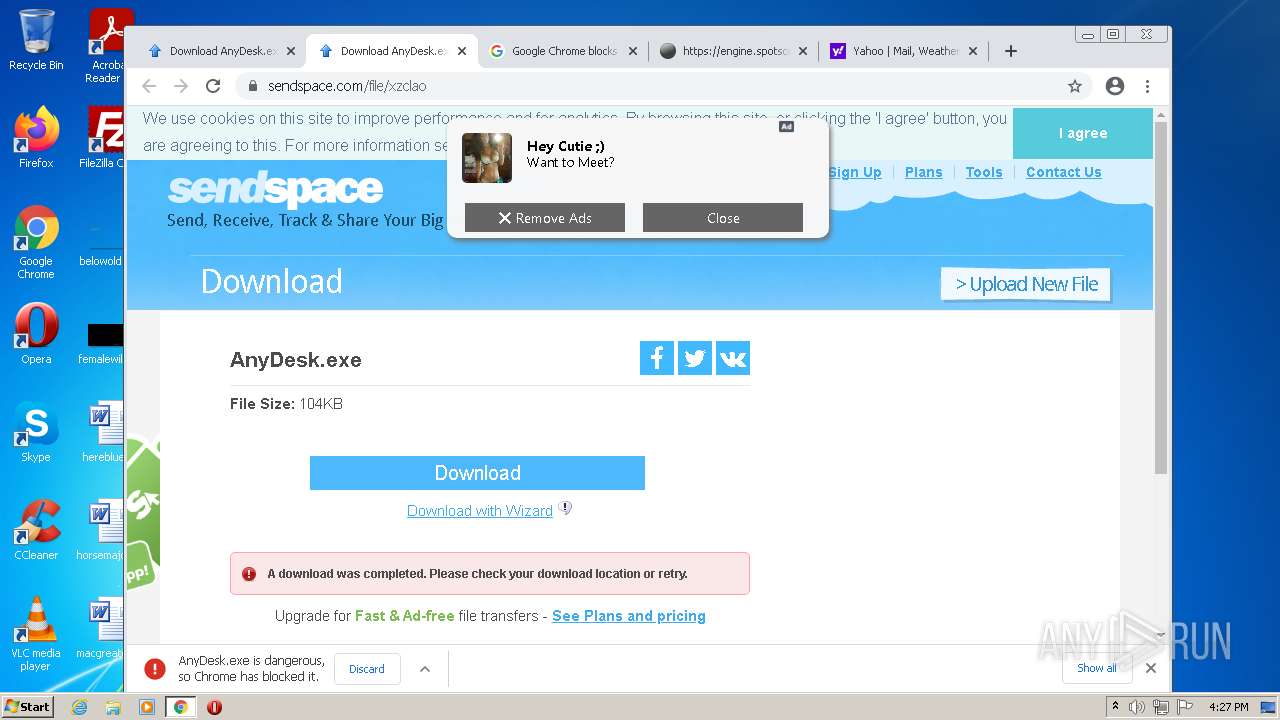Click the sendspace logo
Image resolution: width=1280 pixels, height=720 pixels.
click(x=275, y=188)
